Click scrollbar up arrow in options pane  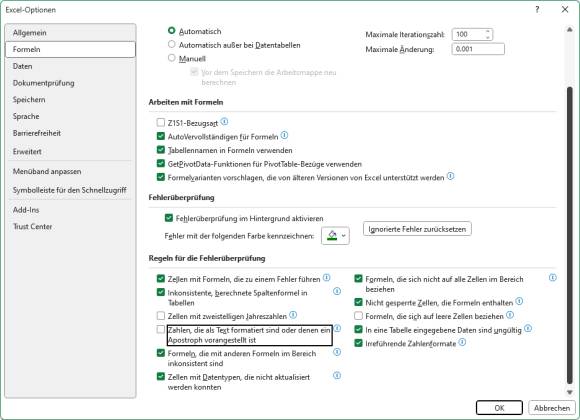(570, 30)
